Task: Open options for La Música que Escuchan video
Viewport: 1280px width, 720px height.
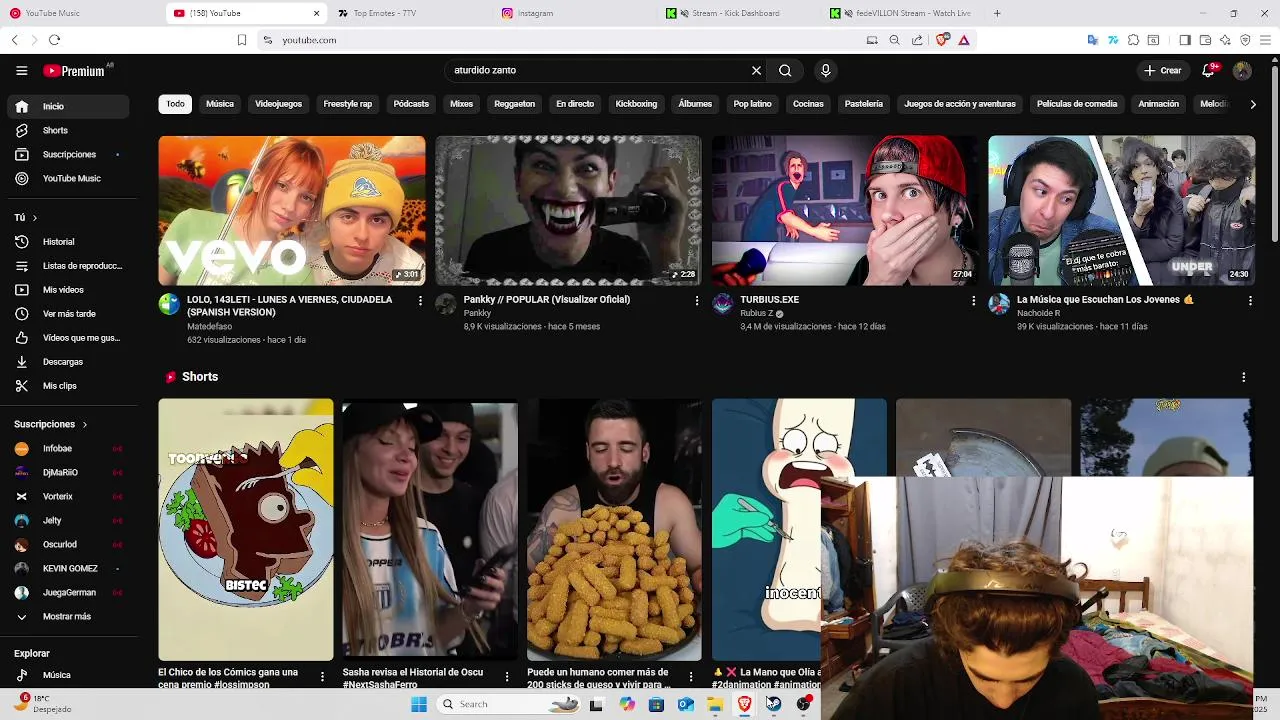Action: coord(1250,300)
